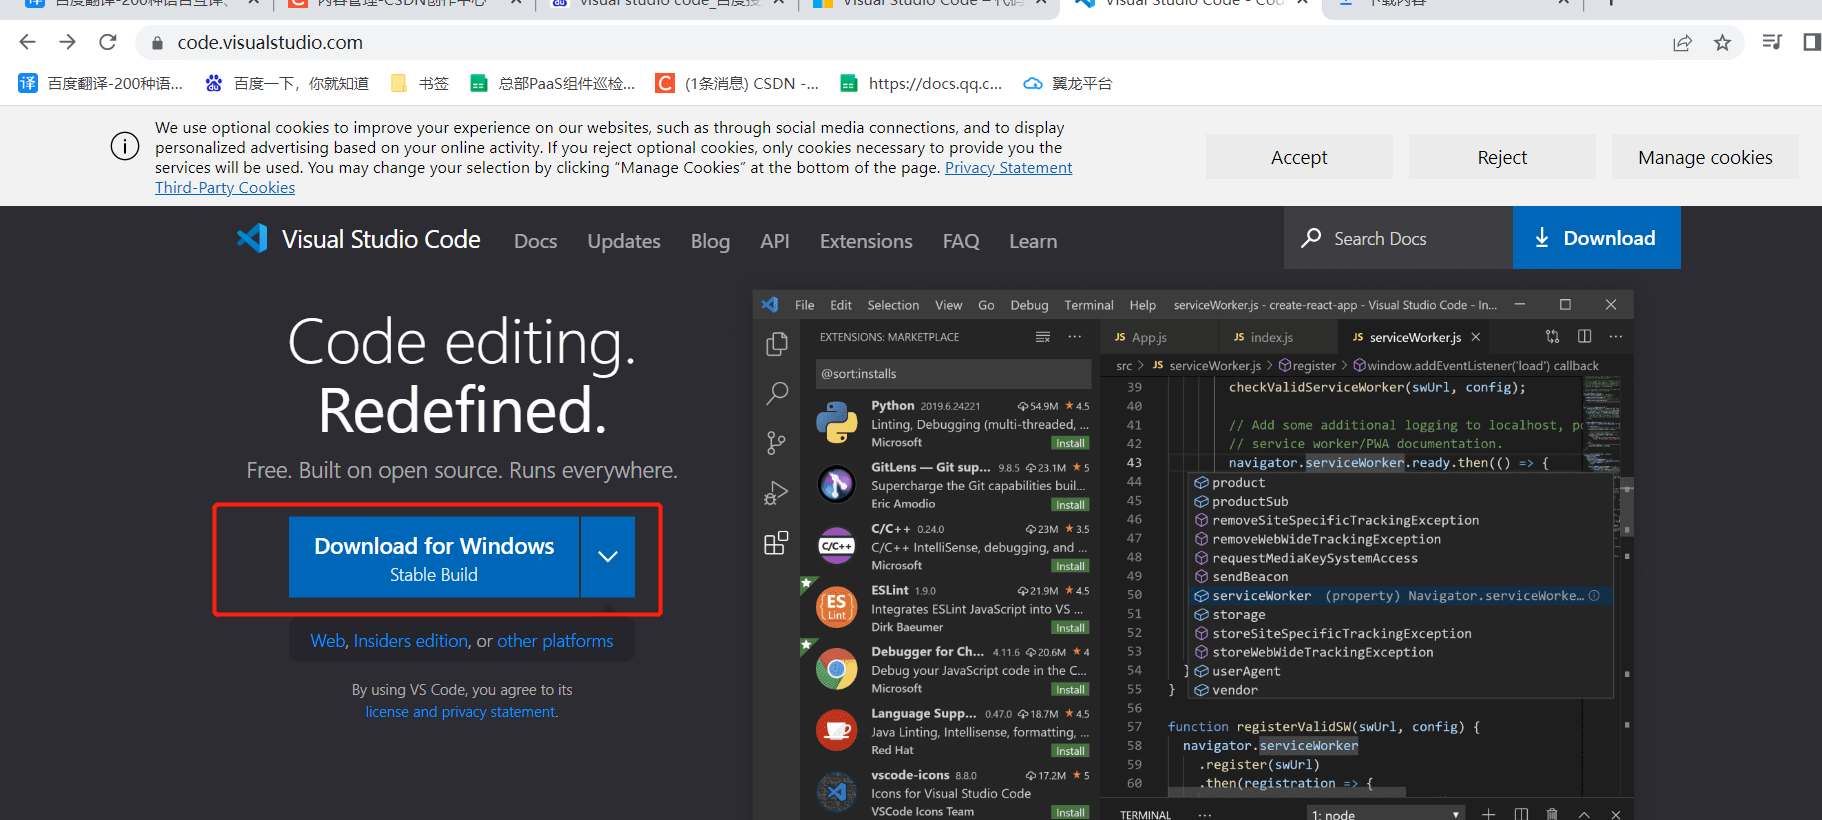The width and height of the screenshot is (1822, 820).
Task: Reject the optional cookies
Action: coord(1502,157)
